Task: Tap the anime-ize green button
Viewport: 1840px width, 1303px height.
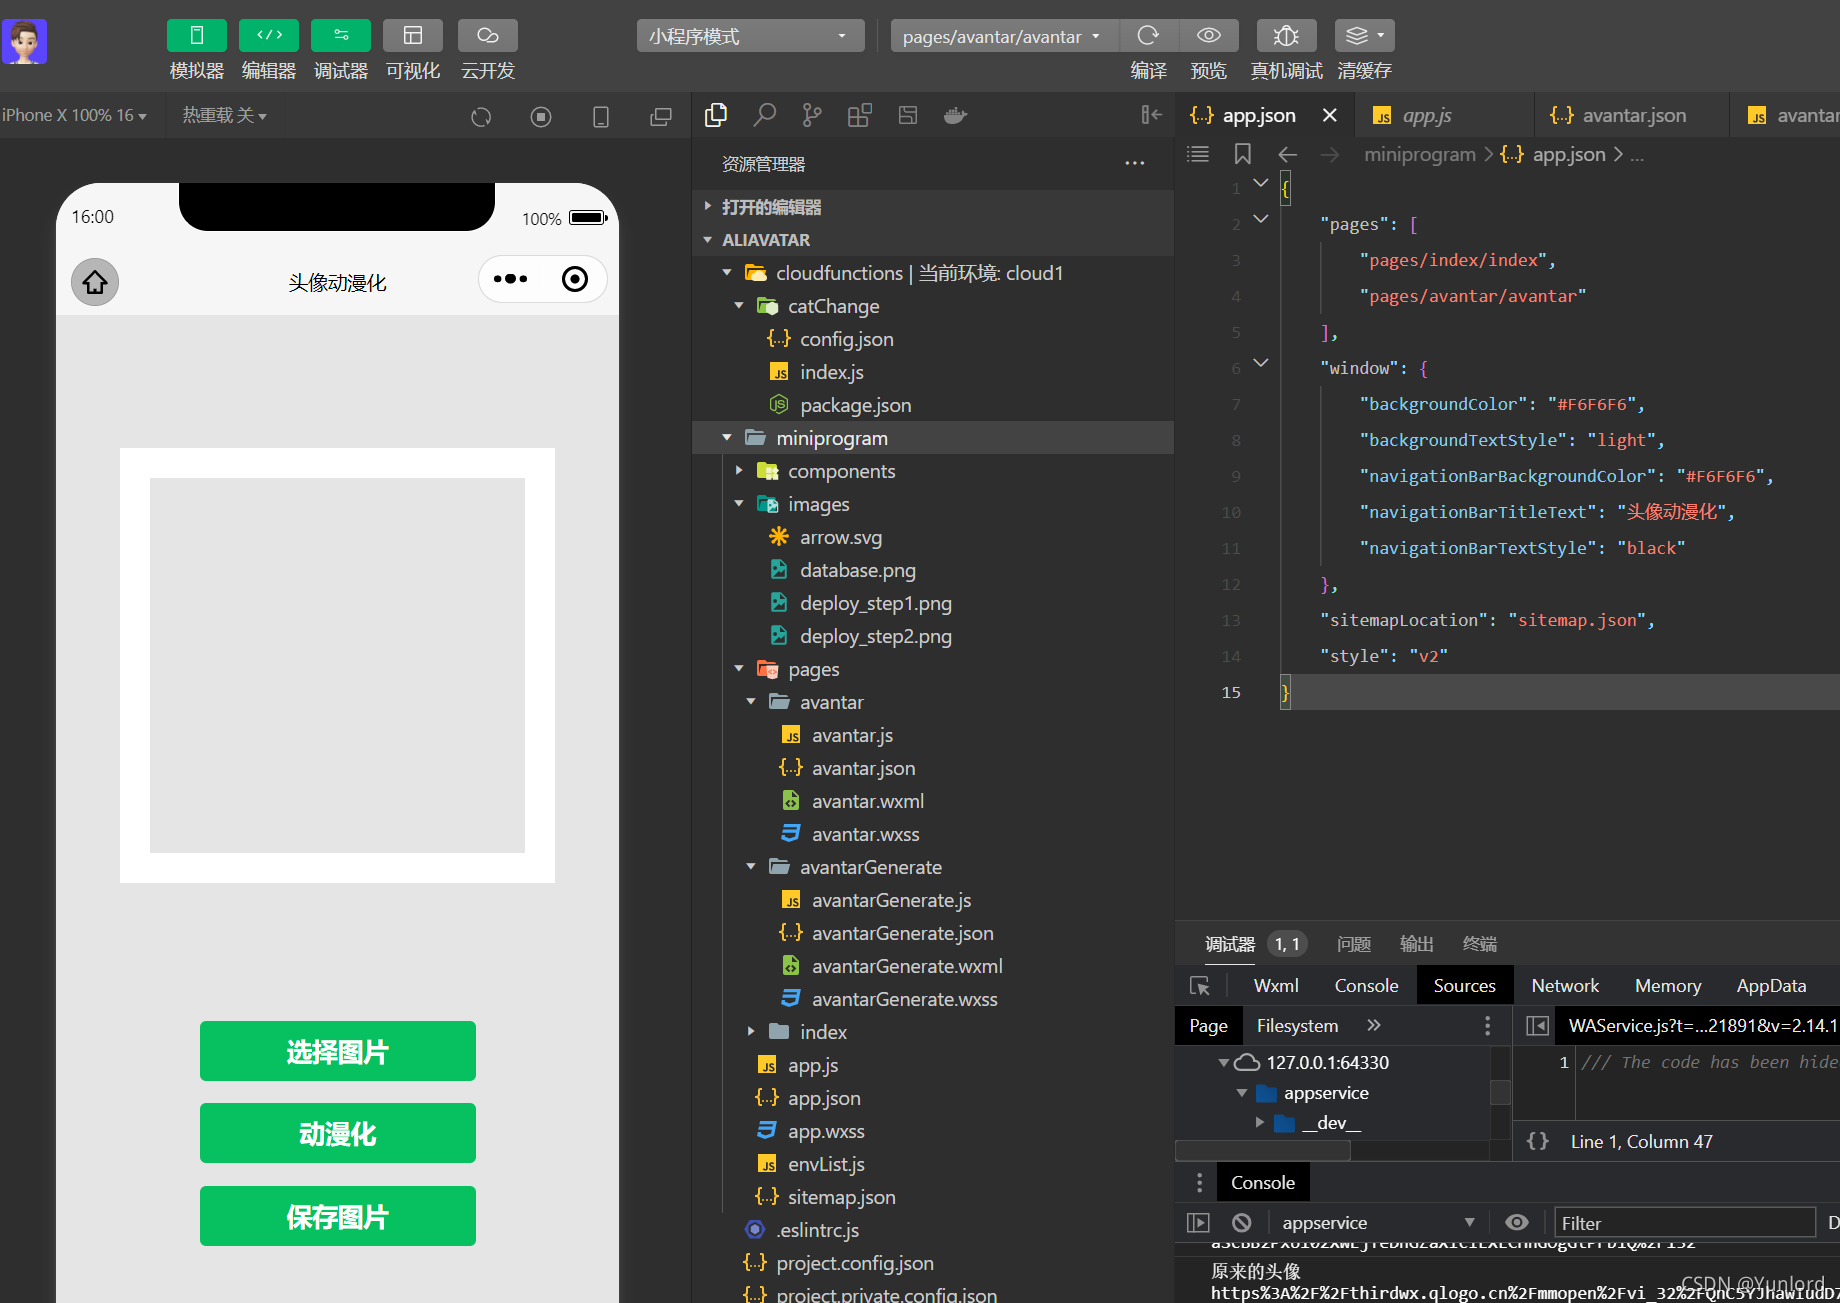Action: click(x=338, y=1133)
